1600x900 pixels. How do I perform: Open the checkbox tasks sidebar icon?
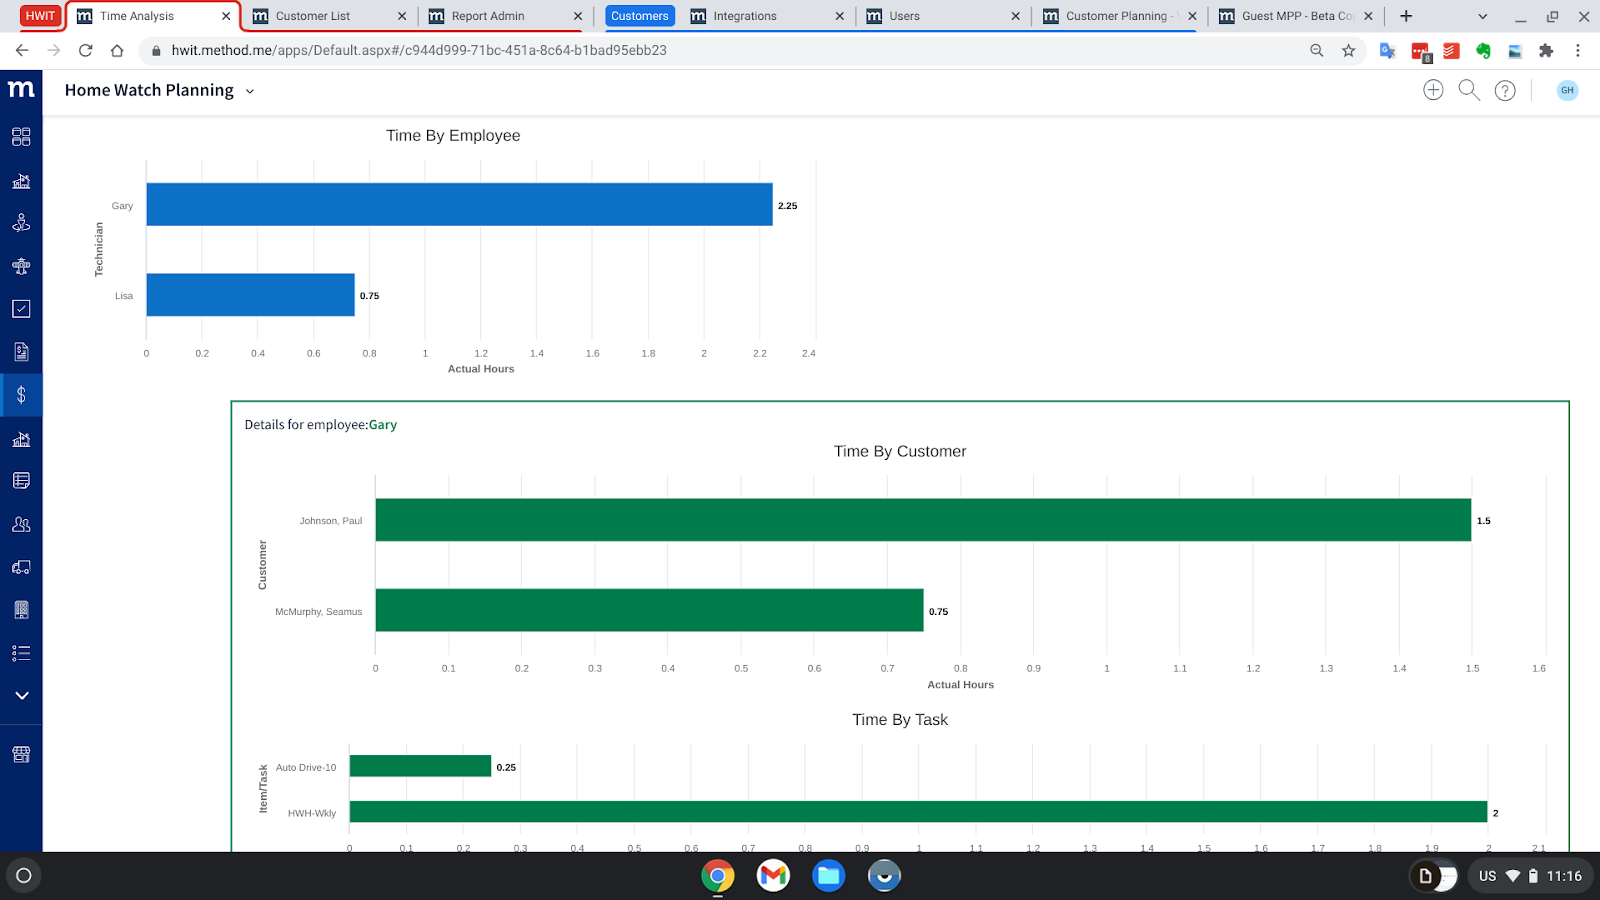[x=21, y=309]
